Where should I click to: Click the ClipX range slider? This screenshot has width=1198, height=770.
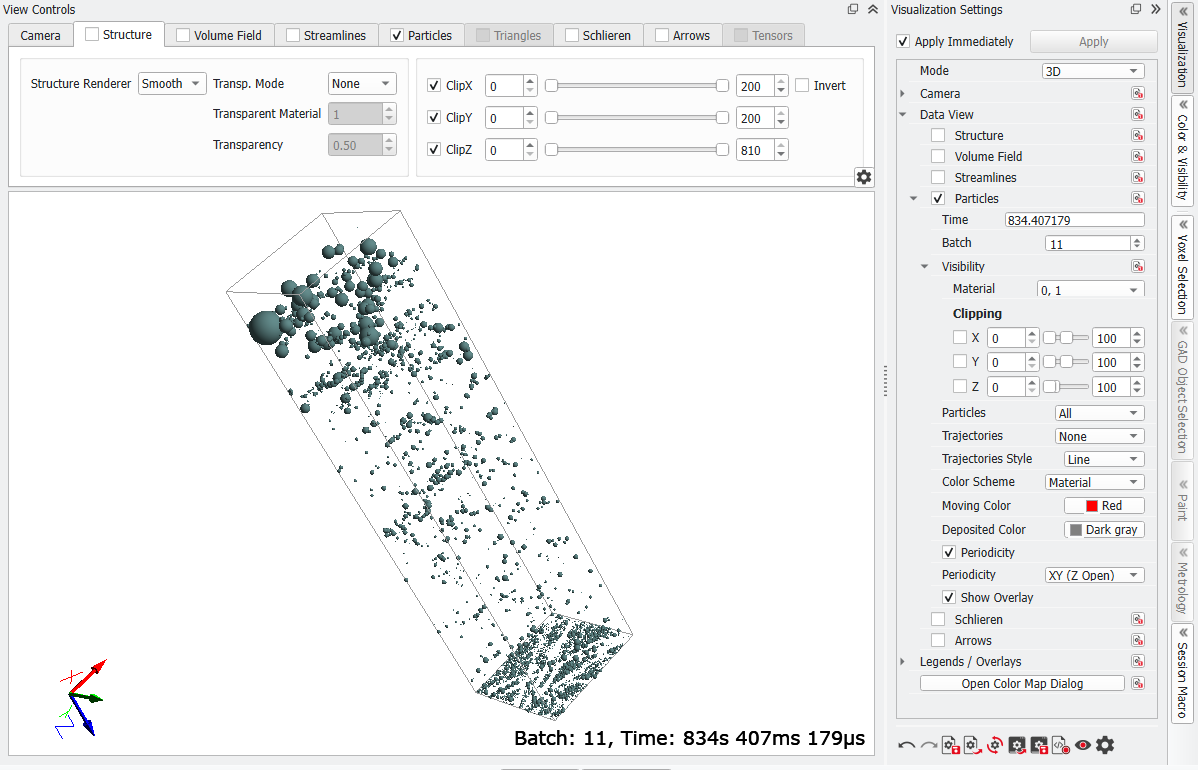(636, 86)
